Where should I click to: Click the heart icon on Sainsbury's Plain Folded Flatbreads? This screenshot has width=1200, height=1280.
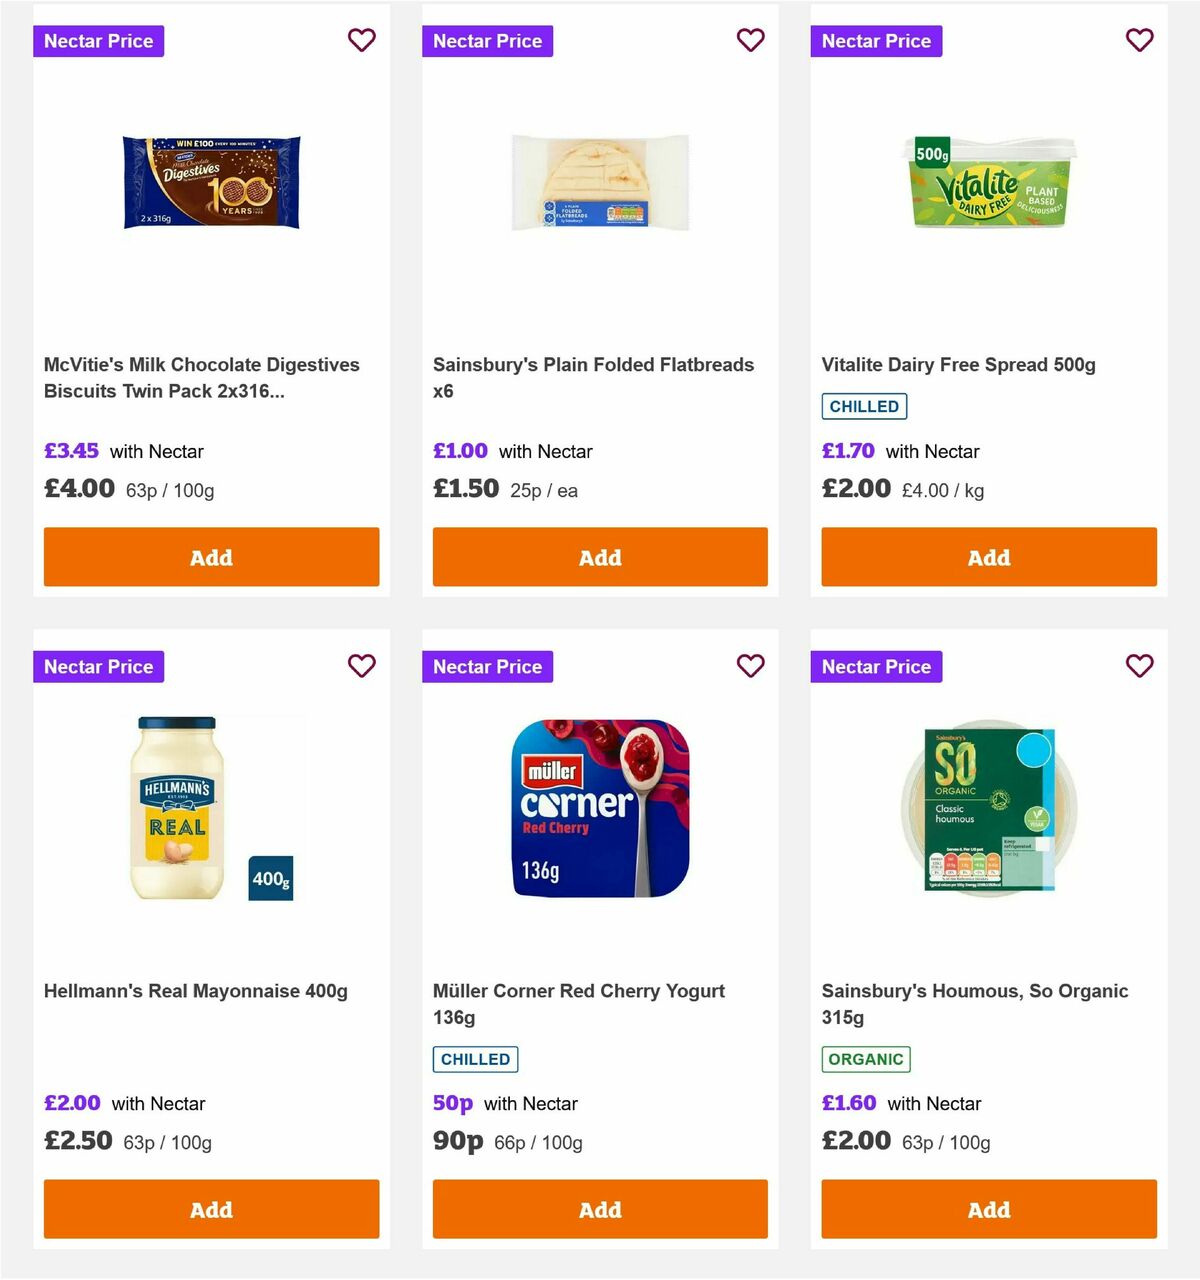pyautogui.click(x=750, y=40)
